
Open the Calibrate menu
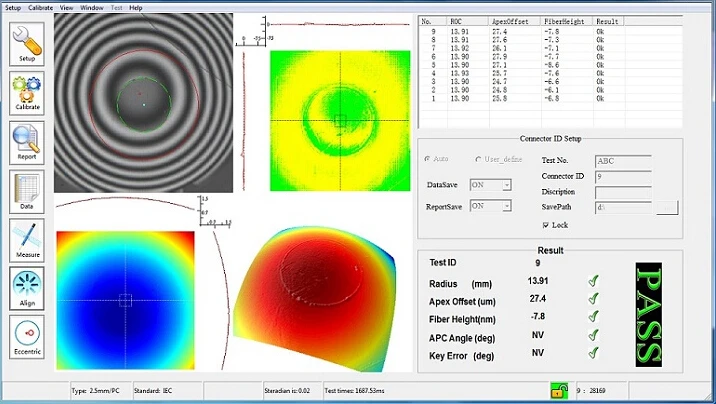[x=41, y=7]
